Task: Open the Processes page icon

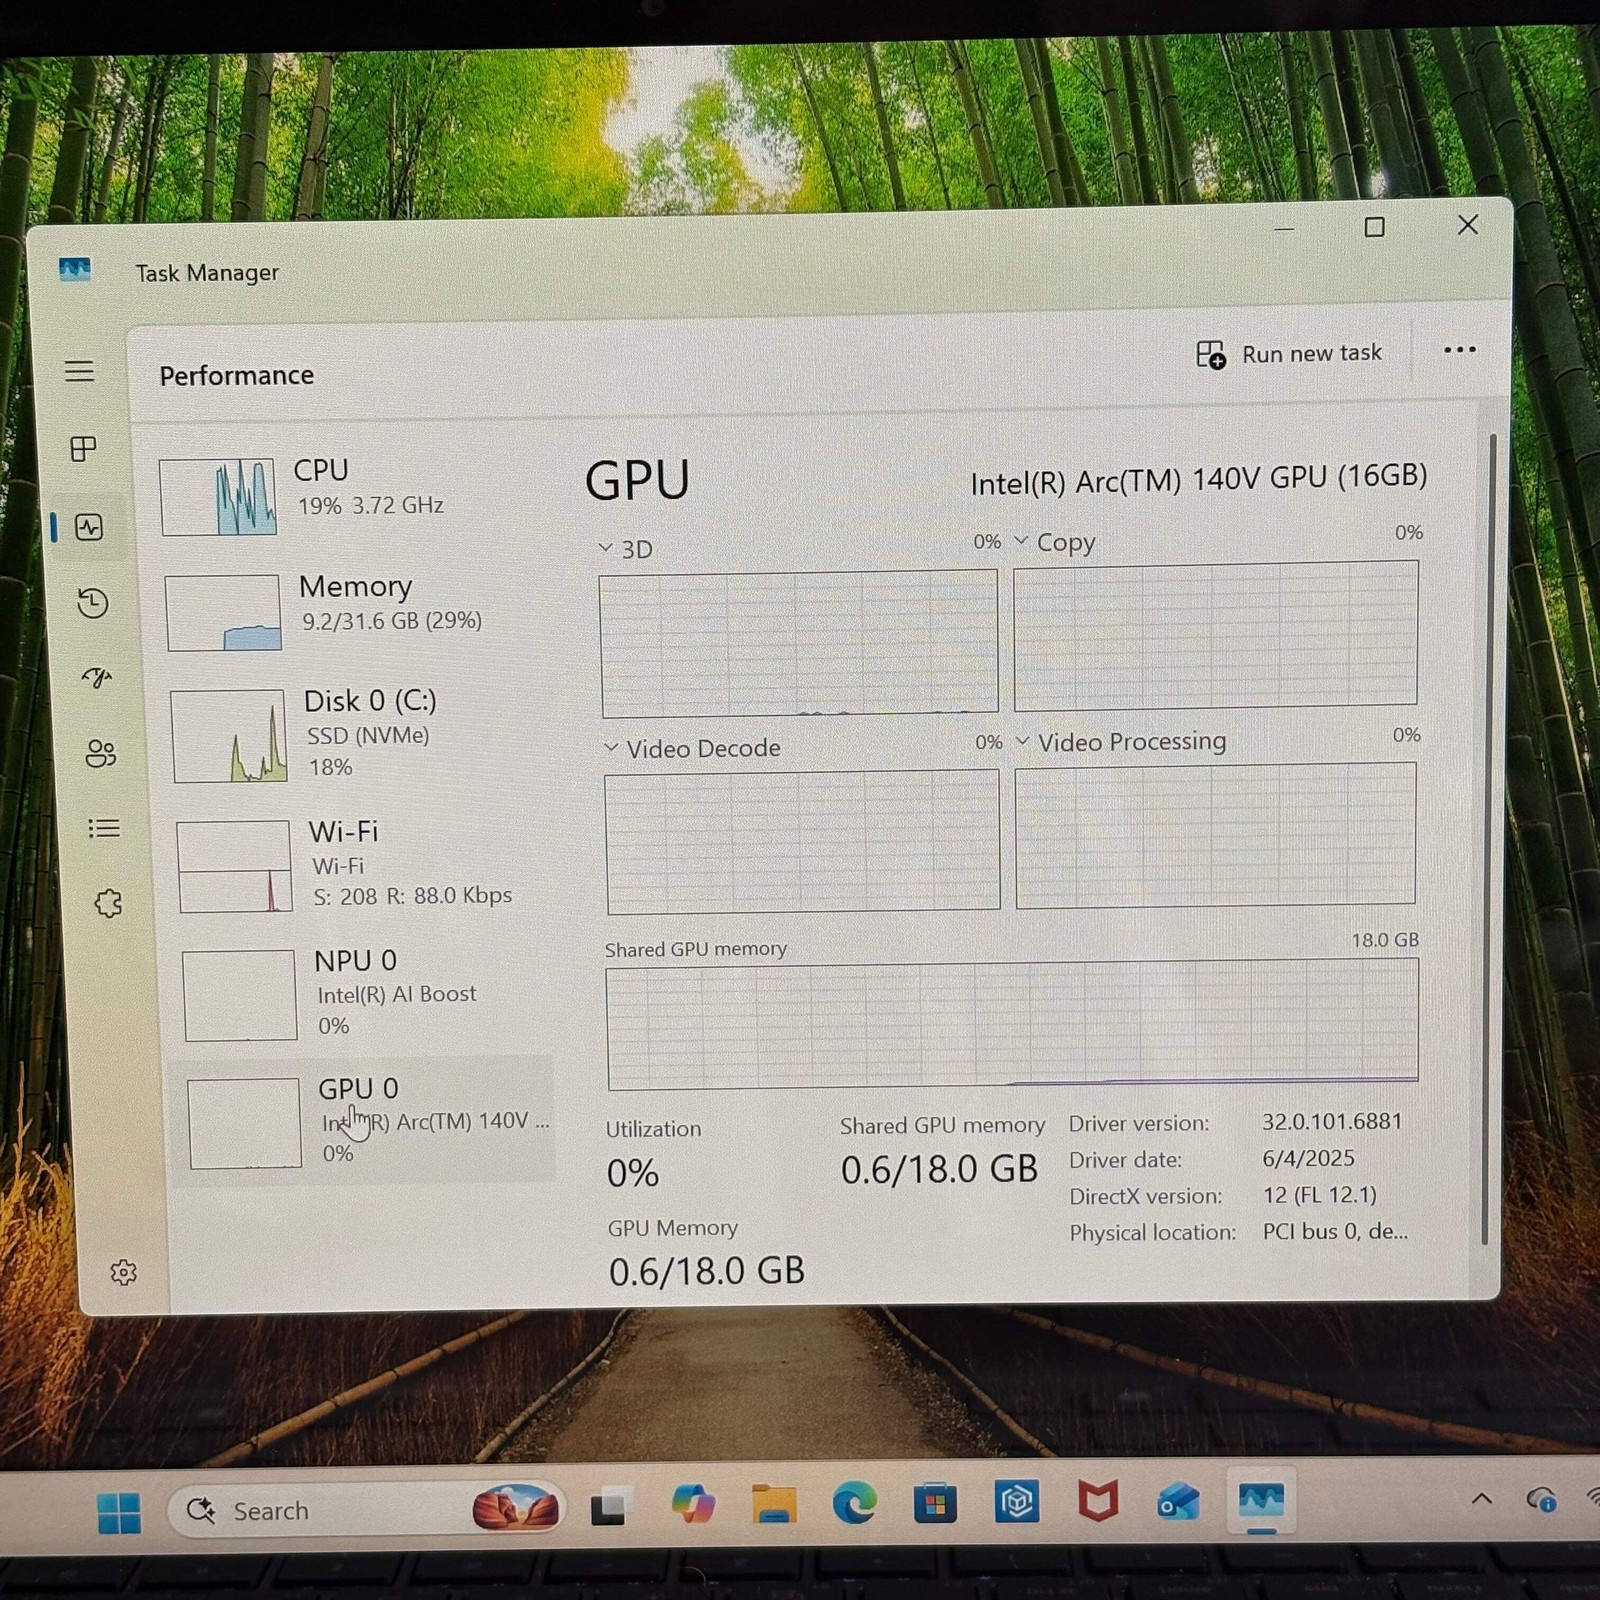Action: [84, 448]
